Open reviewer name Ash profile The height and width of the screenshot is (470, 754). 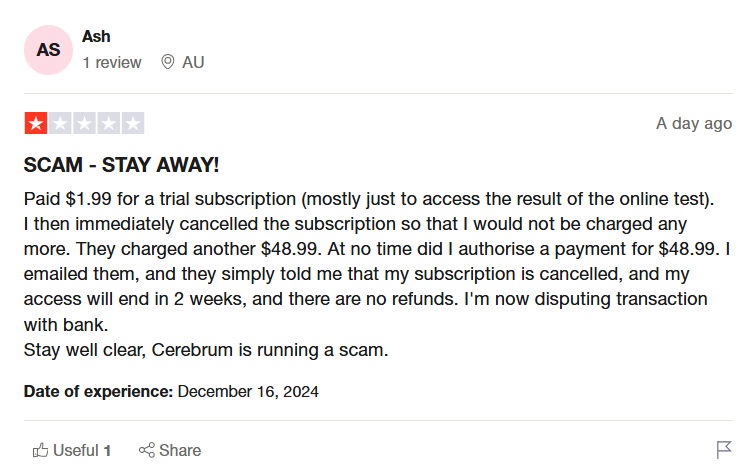pyautogui.click(x=96, y=37)
